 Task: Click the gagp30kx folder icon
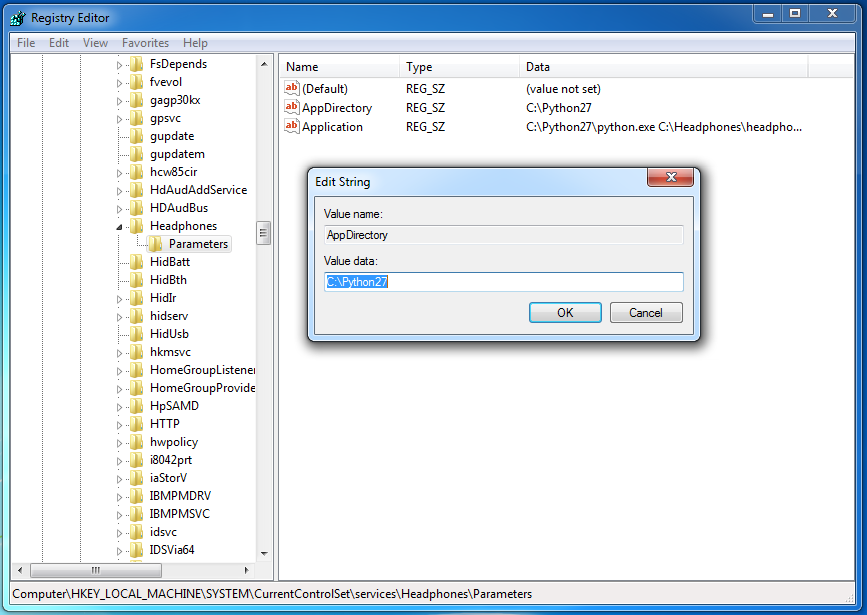(137, 100)
